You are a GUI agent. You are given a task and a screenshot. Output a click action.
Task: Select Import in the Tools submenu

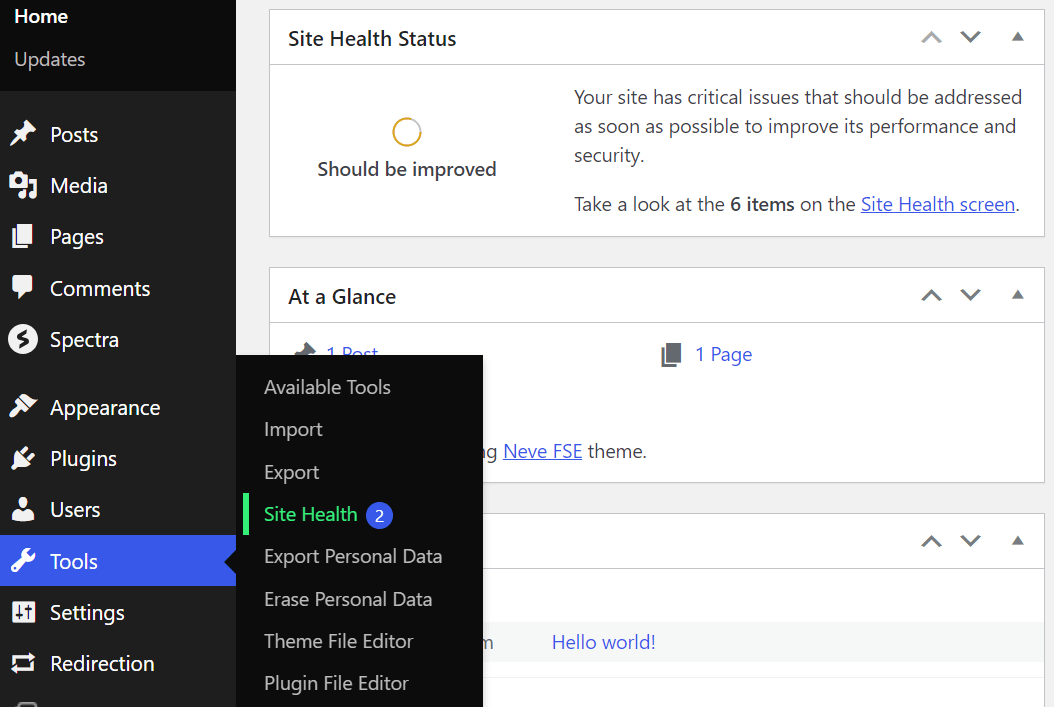(x=293, y=429)
